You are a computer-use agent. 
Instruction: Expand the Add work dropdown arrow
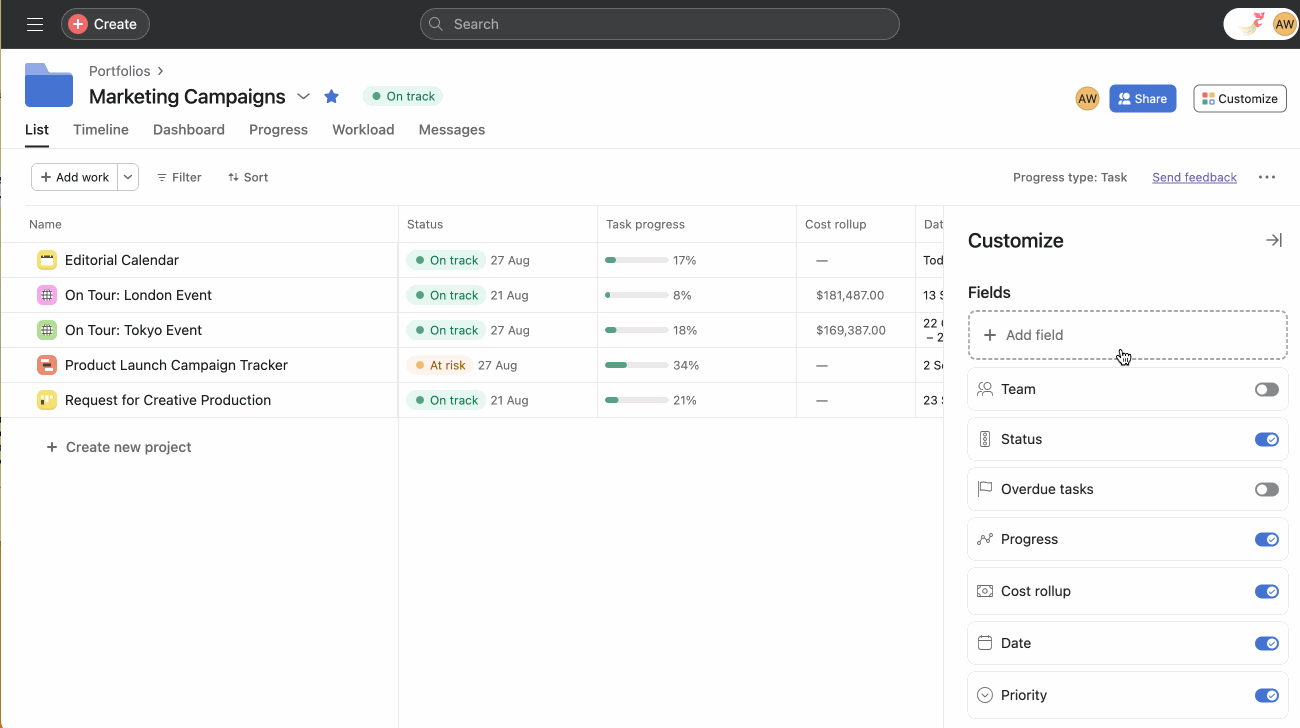[x=128, y=177]
